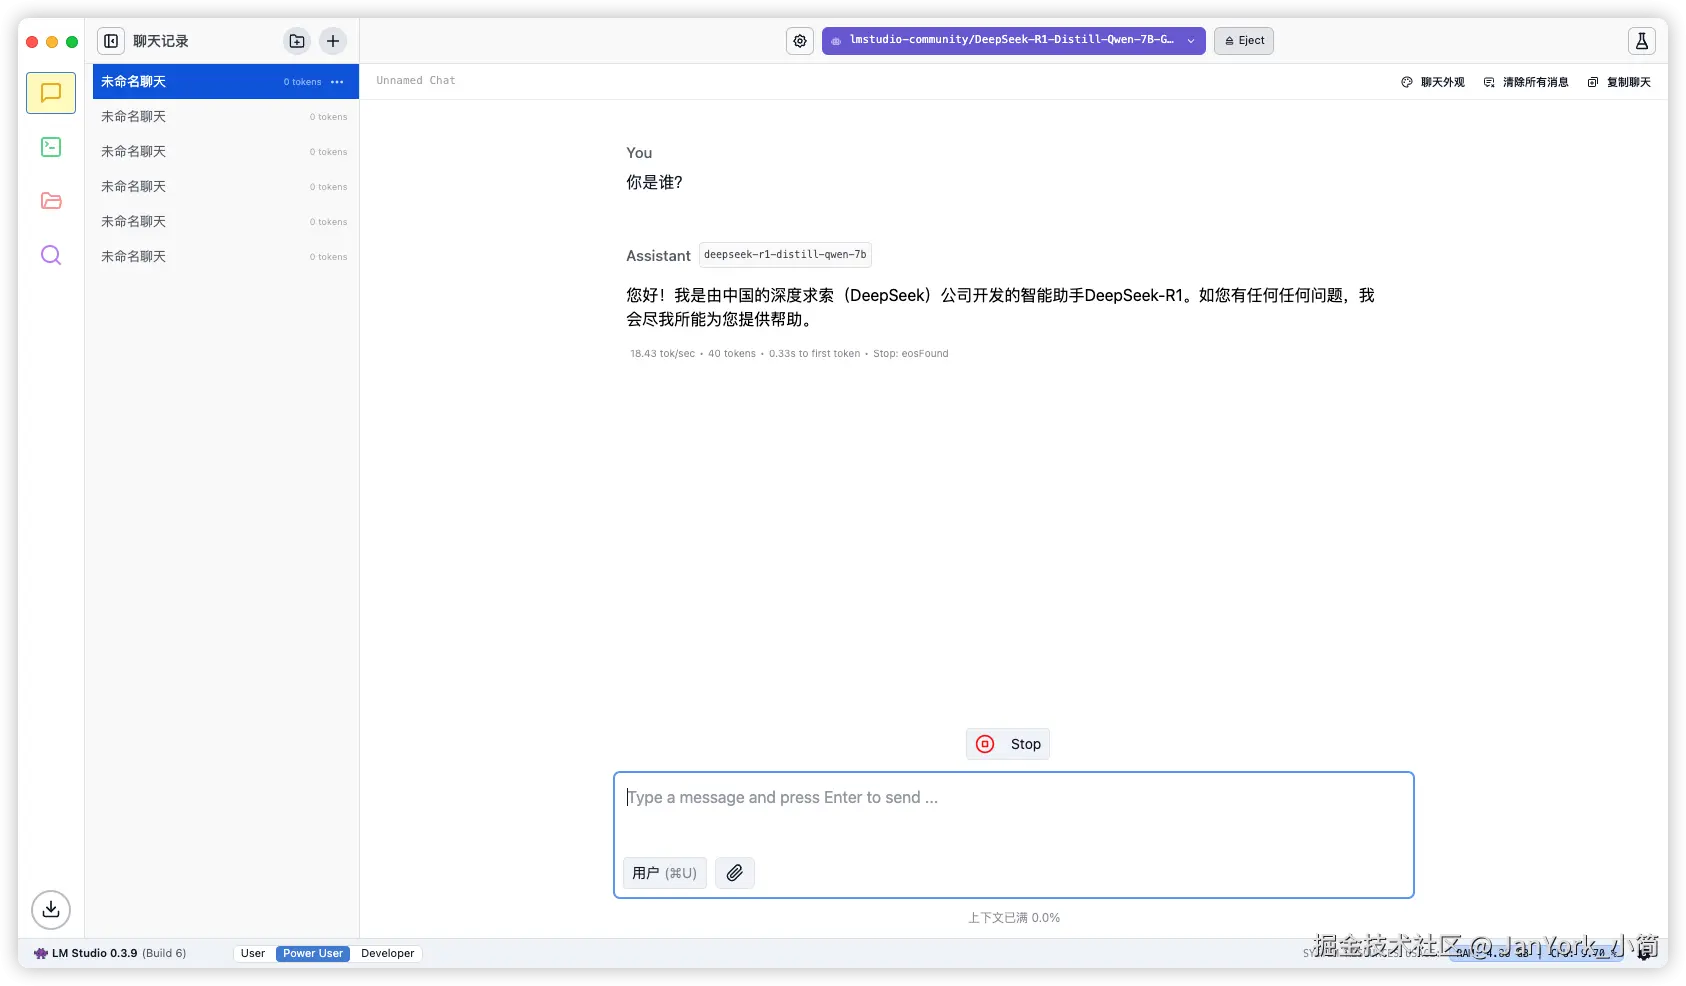1686x986 pixels.
Task: Click the deepseek-r1-distill-qwen-7b model badge
Action: 785,255
